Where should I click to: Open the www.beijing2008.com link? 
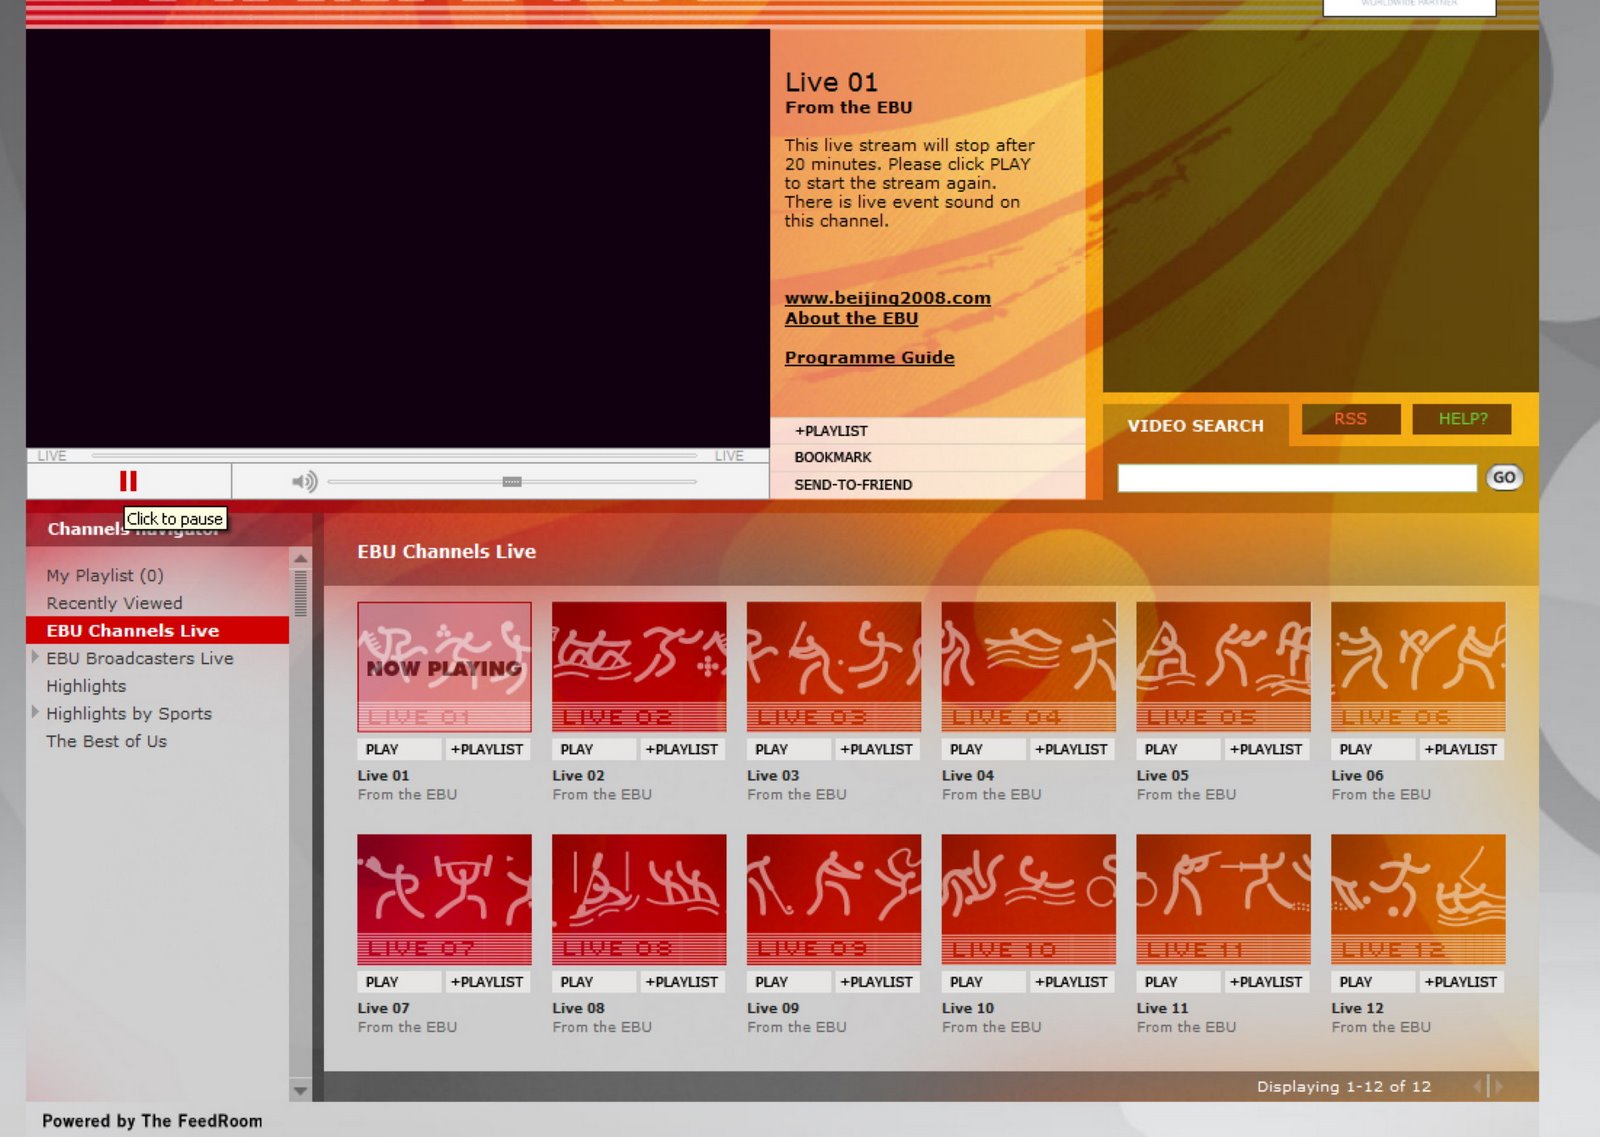click(x=887, y=297)
